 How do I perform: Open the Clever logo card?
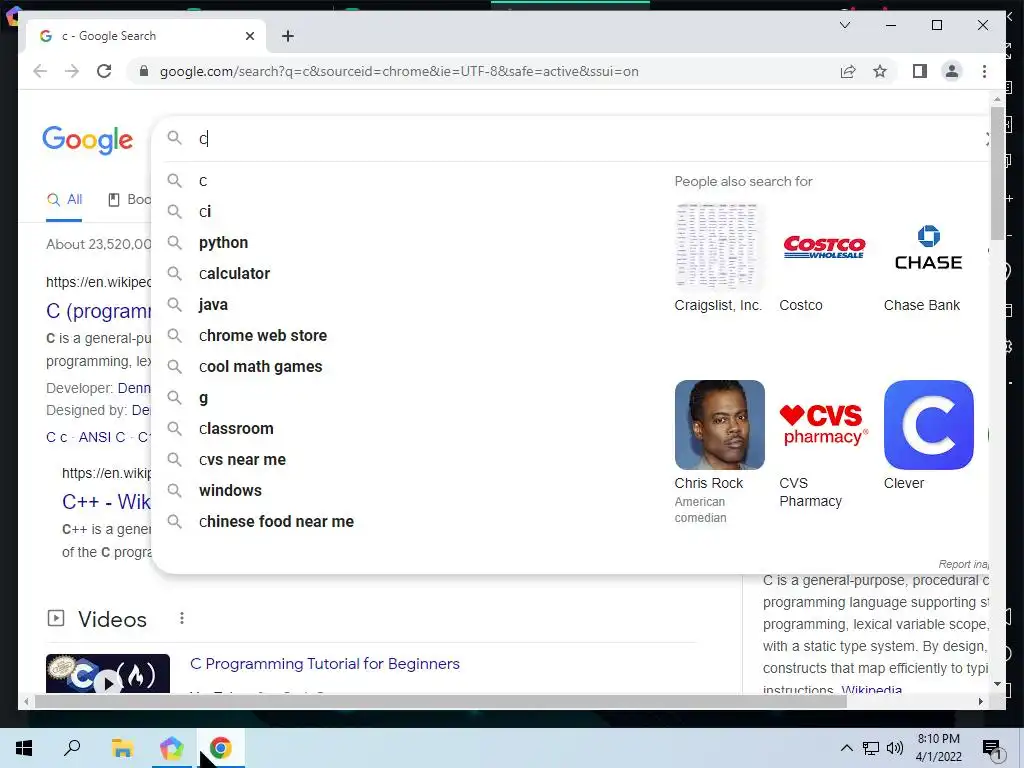point(929,424)
